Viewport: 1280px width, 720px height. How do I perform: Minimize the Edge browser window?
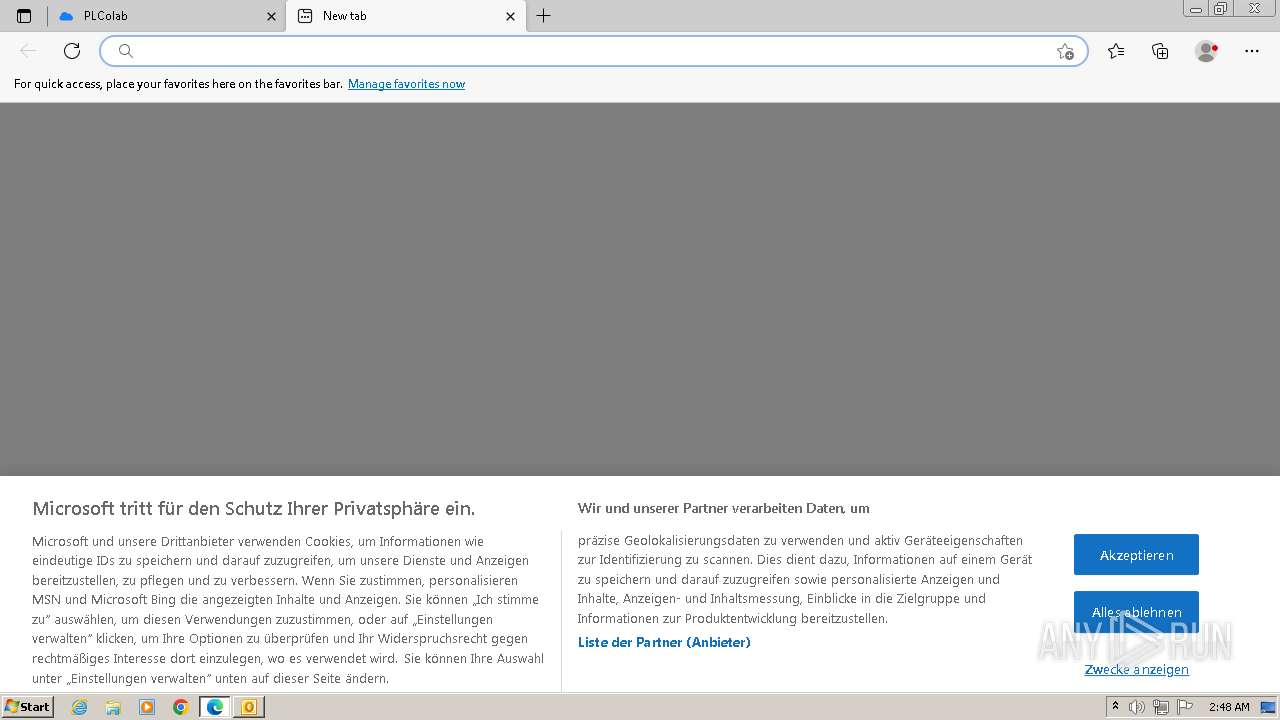[x=1196, y=9]
